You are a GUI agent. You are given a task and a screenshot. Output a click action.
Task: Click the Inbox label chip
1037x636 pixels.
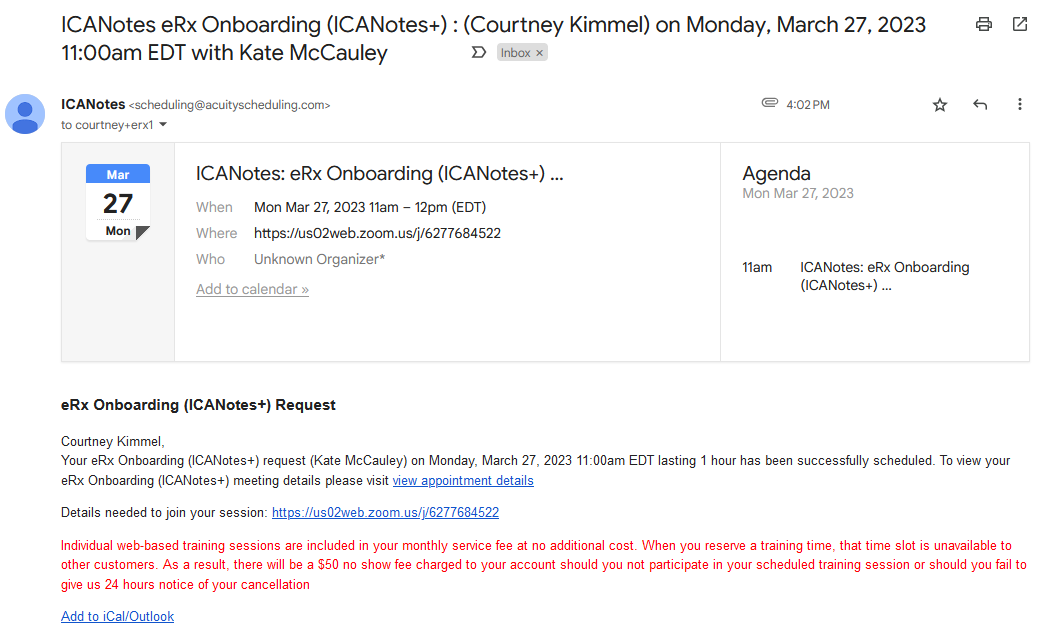coord(516,53)
